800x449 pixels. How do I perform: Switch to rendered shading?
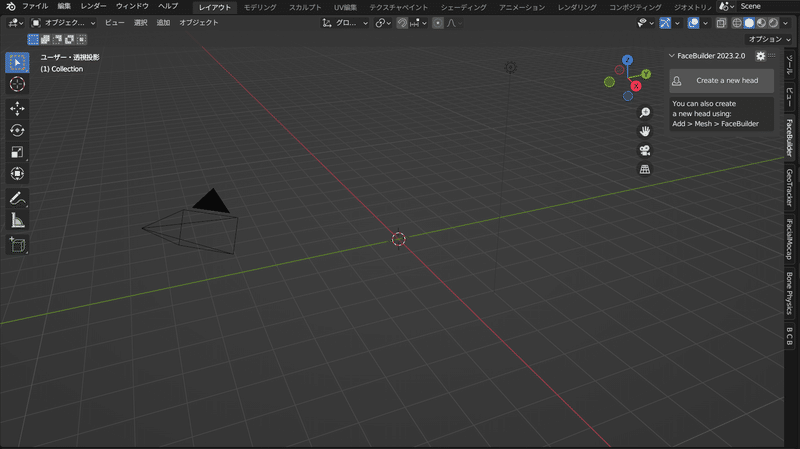pyautogui.click(x=773, y=23)
